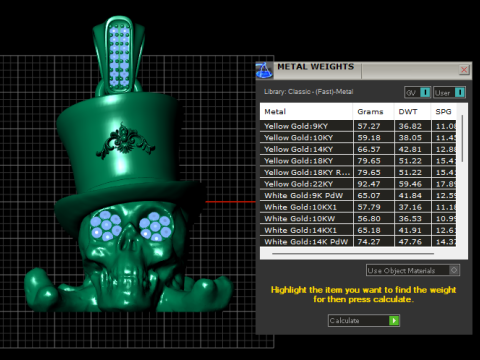Click the ornament emblem on top hat
Screen dimensions: 480x360
[x=125, y=141]
